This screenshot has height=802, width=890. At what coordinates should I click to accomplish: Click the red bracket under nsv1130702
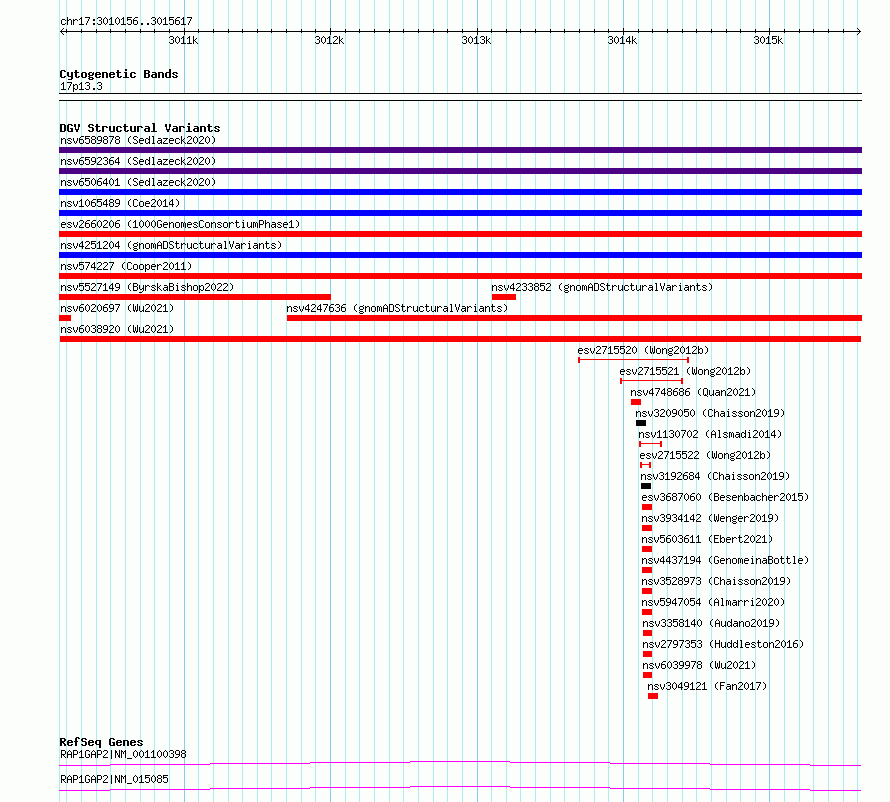[x=650, y=444]
